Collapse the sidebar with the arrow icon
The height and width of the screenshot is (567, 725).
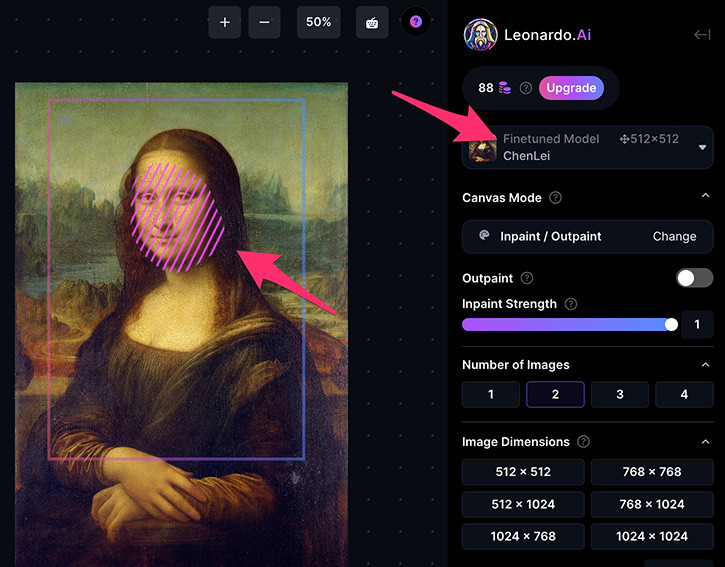click(x=702, y=35)
